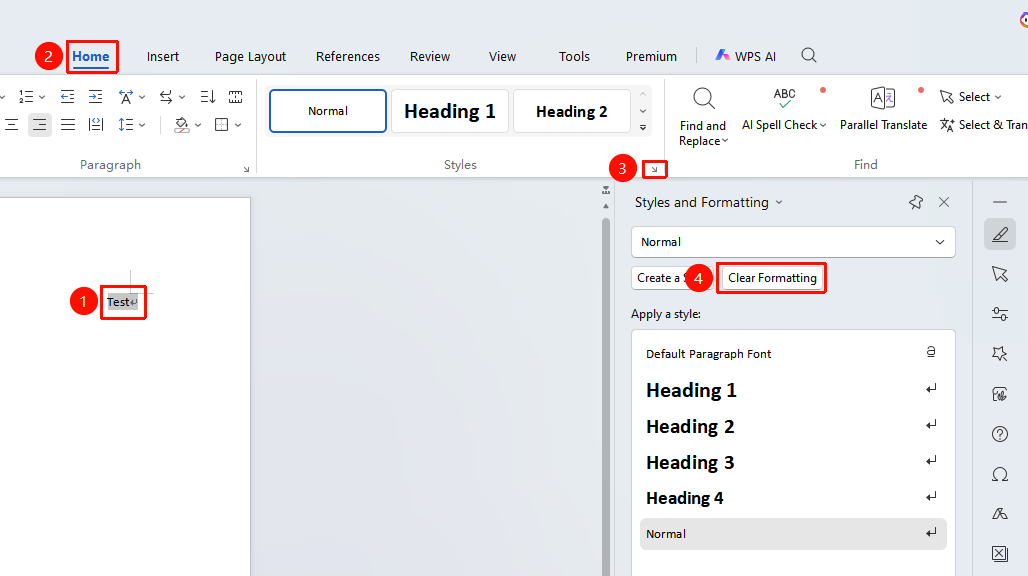
Task: Apply the Heading 1 gallery style
Action: (450, 111)
